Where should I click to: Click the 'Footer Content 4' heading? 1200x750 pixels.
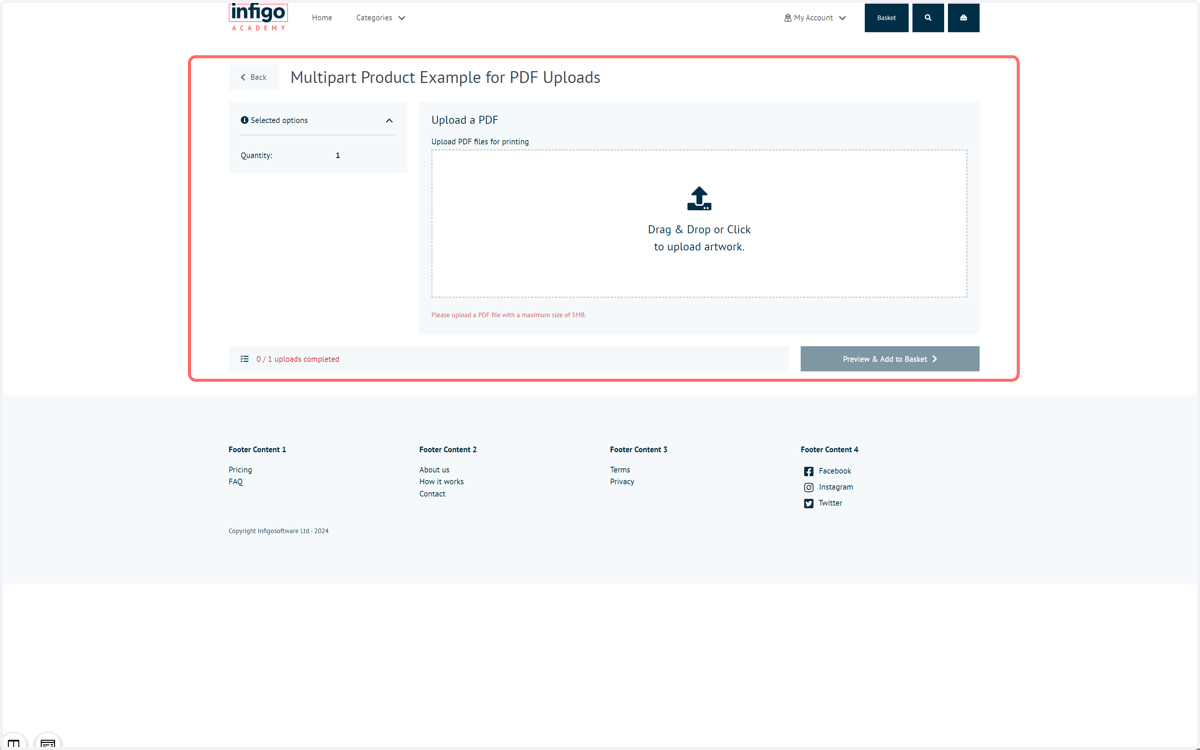pyautogui.click(x=830, y=450)
